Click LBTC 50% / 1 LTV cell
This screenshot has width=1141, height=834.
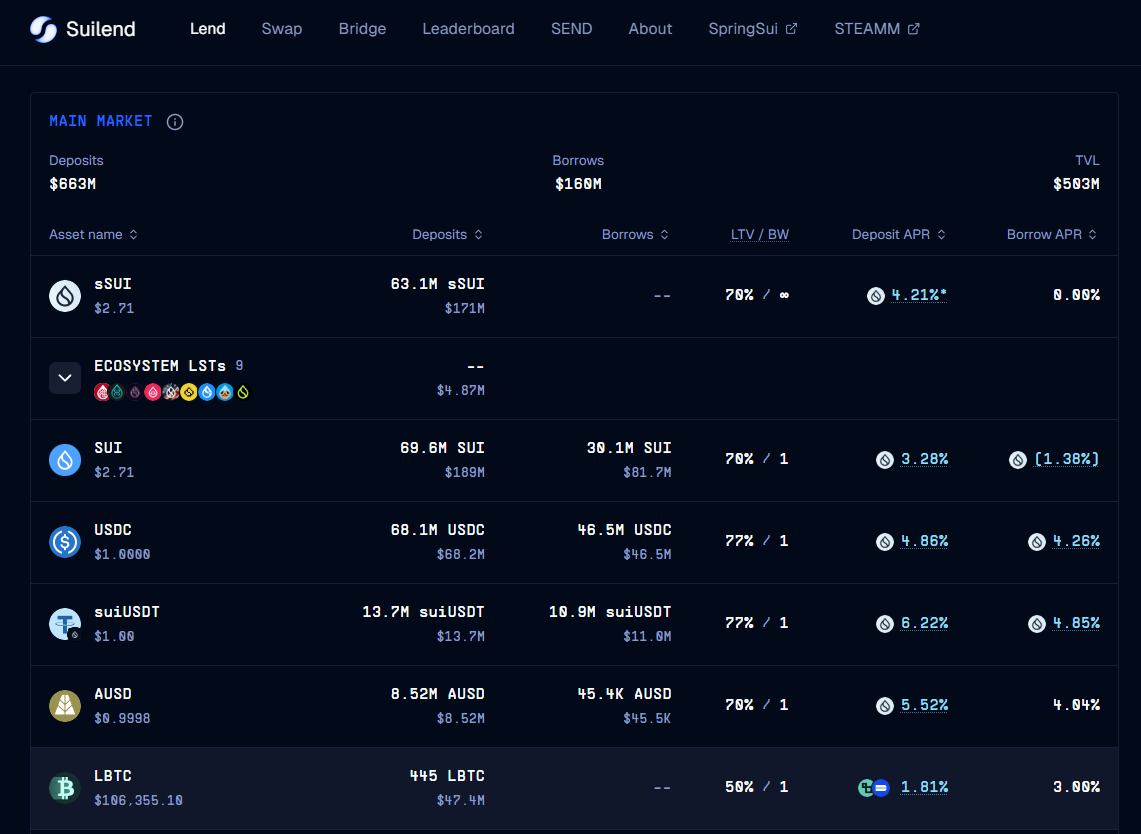point(756,787)
